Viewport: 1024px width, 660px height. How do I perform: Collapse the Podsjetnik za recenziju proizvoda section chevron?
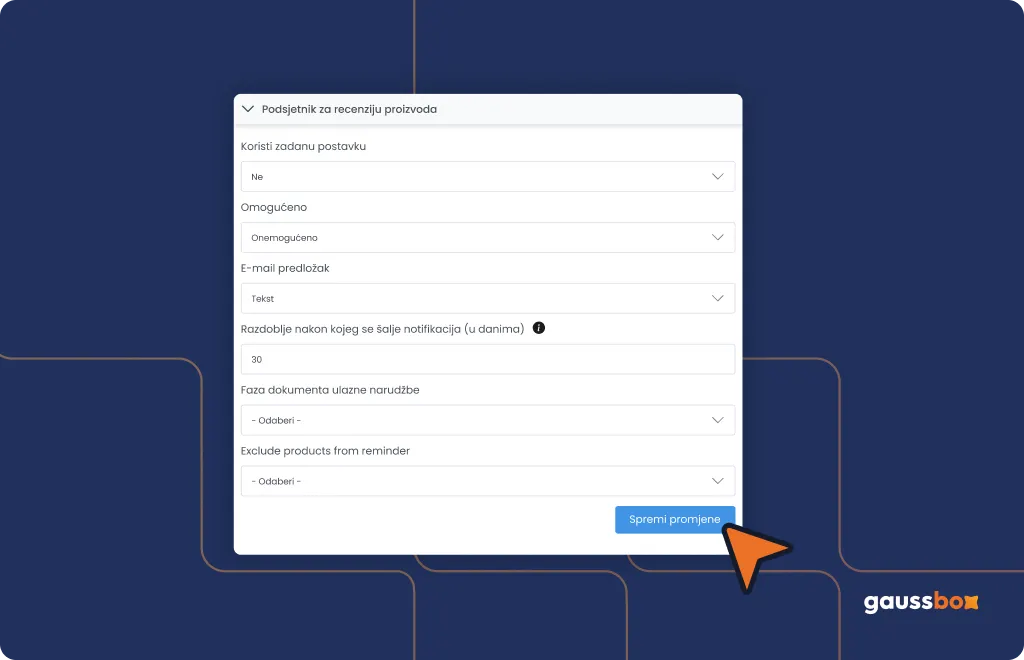click(x=248, y=109)
